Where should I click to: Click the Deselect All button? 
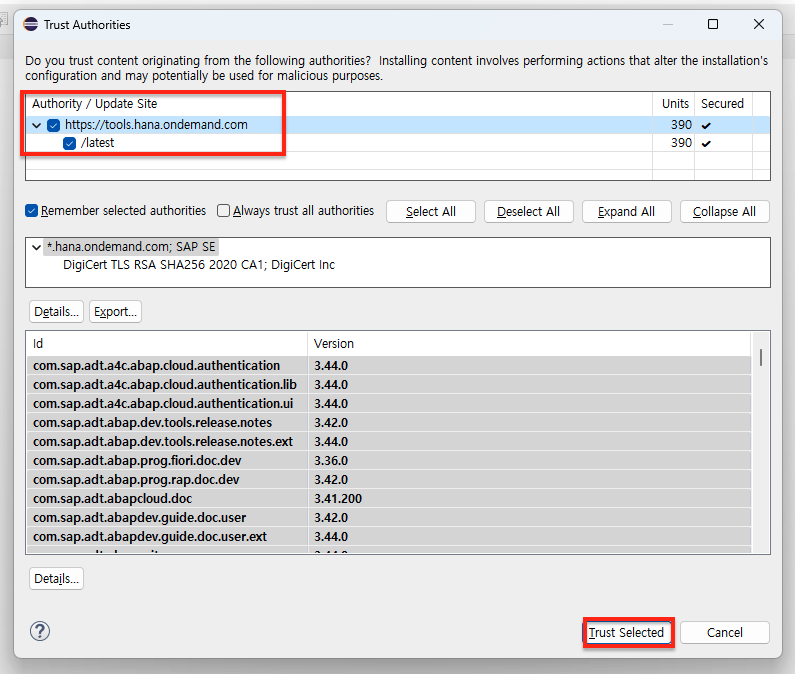pos(528,211)
